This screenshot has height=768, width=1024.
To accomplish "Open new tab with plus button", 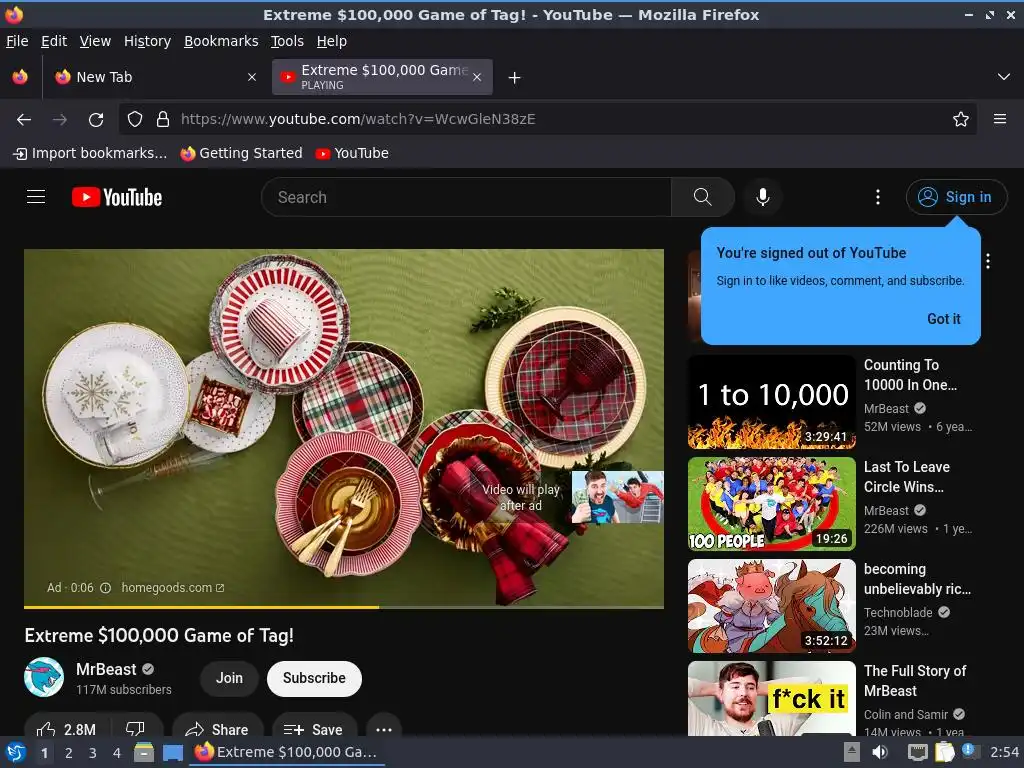I will (x=515, y=78).
